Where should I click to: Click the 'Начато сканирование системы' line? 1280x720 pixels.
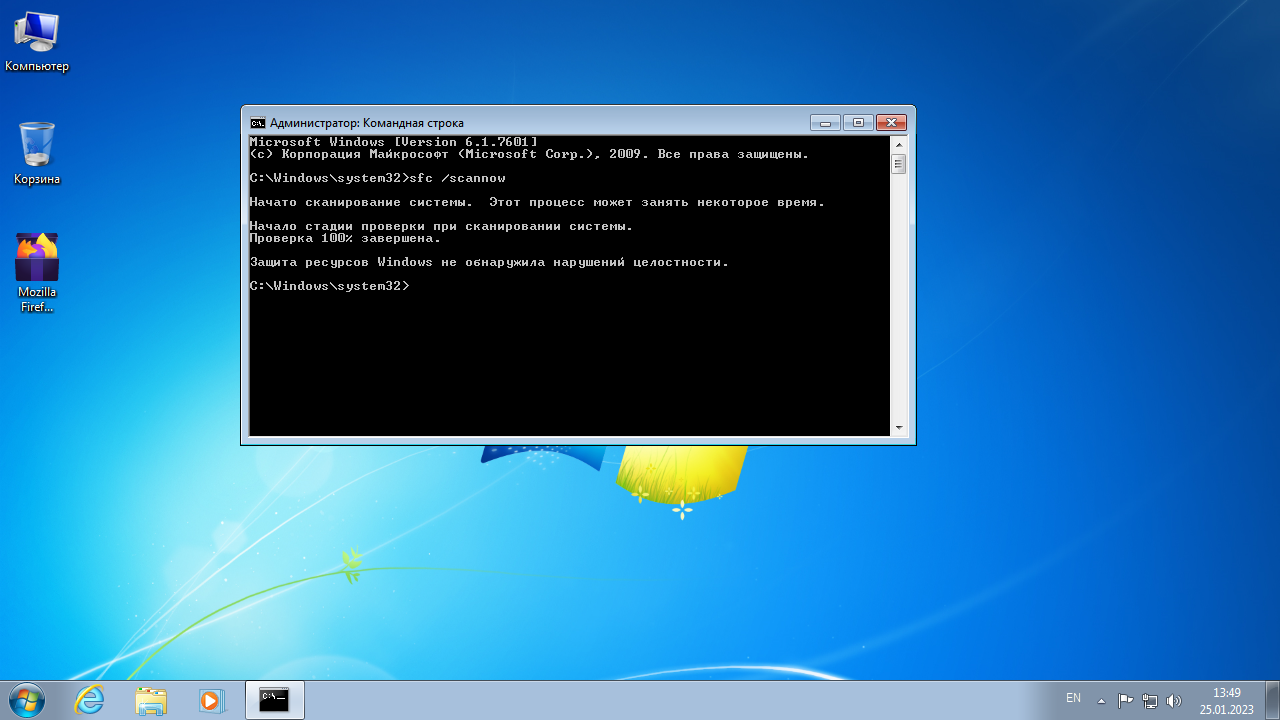537,202
